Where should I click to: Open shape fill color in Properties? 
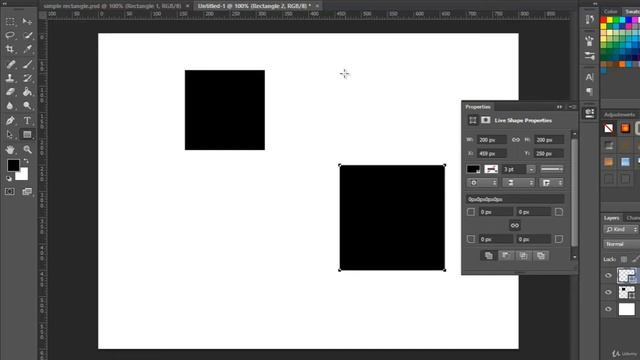point(473,169)
